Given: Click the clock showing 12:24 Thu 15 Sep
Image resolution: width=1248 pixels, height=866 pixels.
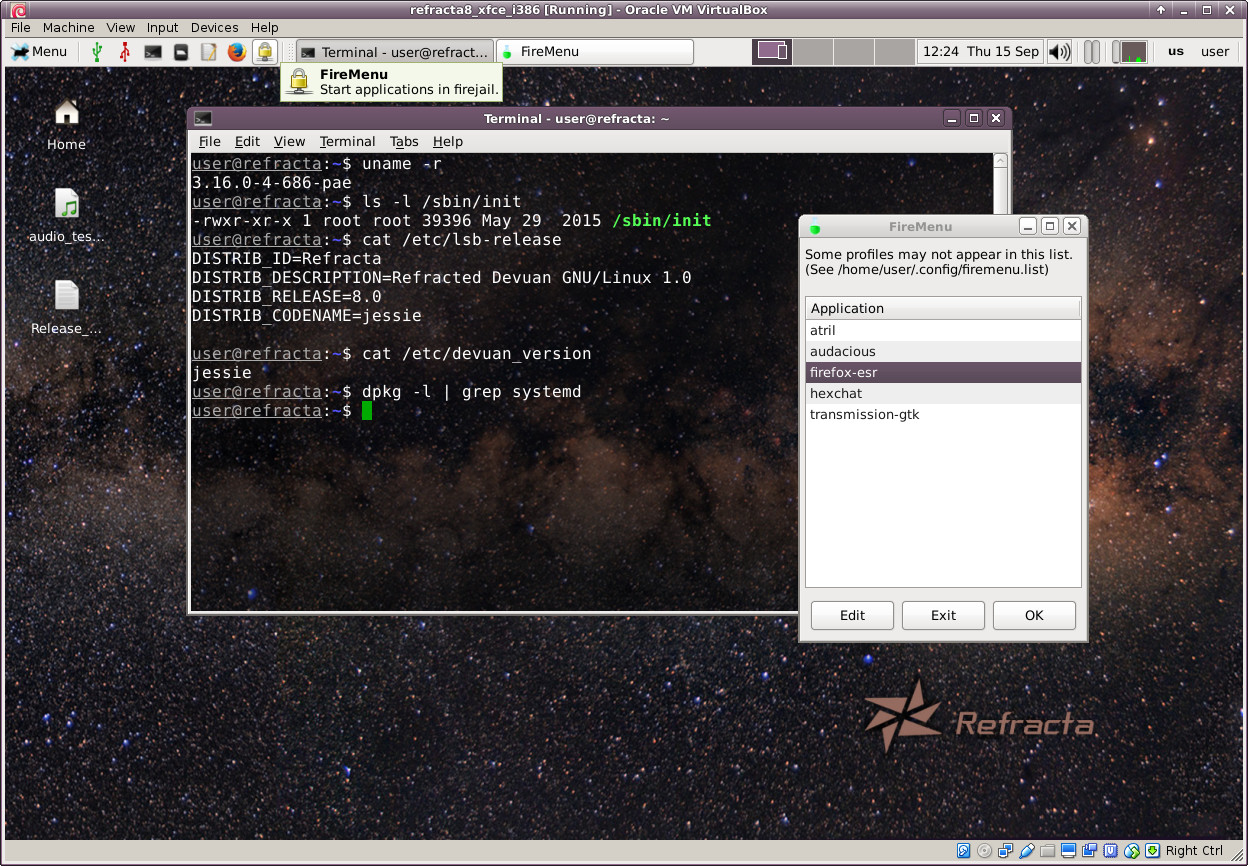Looking at the screenshot, I should 980,52.
